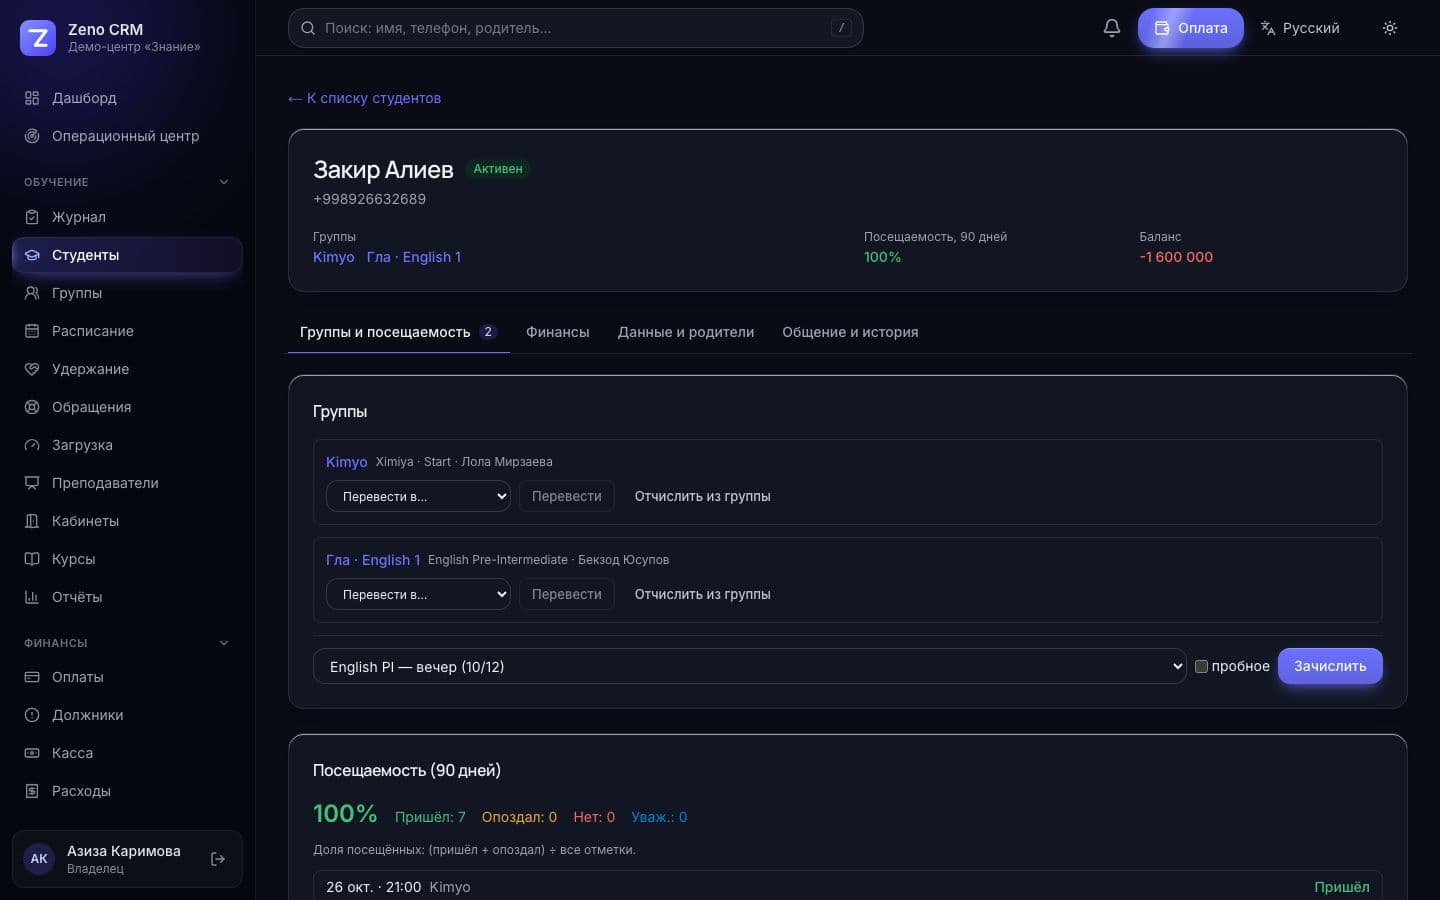This screenshot has width=1440, height=900.
Task: Go to Журнал in sidebar
Action: 127,217
